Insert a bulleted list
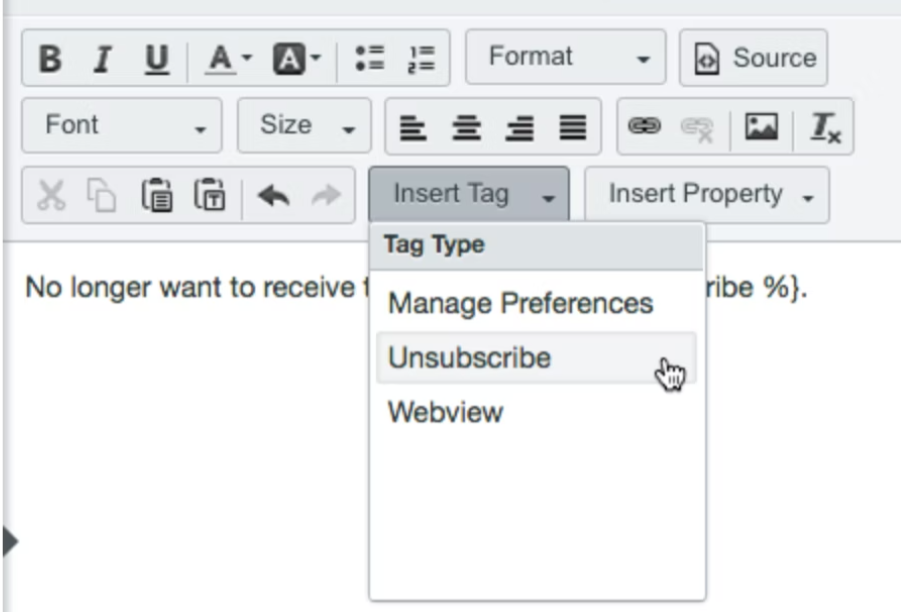Image resolution: width=901 pixels, height=612 pixels. (369, 59)
